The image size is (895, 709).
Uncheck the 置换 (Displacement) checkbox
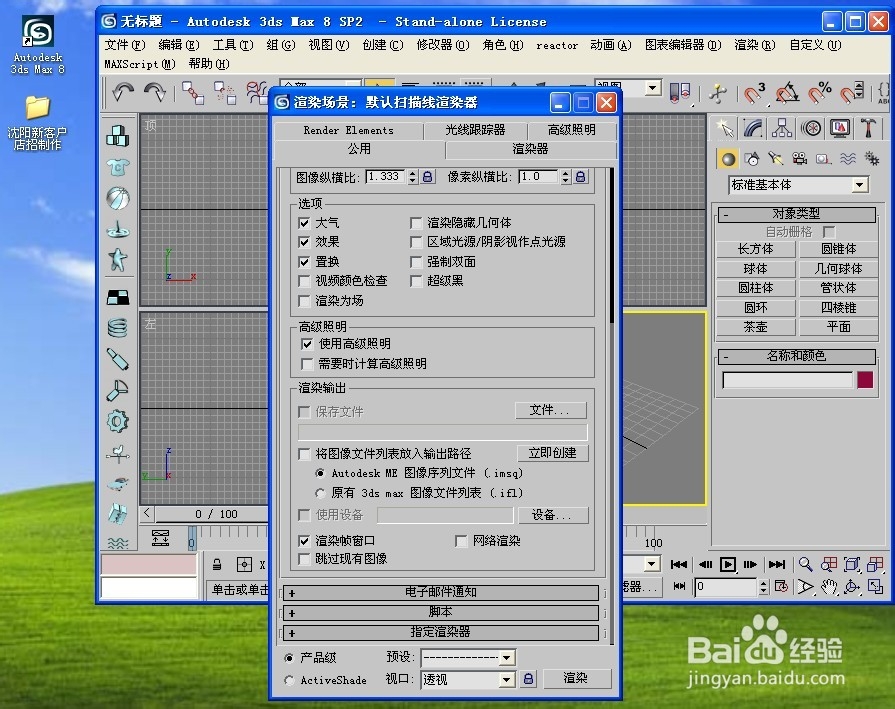point(304,262)
